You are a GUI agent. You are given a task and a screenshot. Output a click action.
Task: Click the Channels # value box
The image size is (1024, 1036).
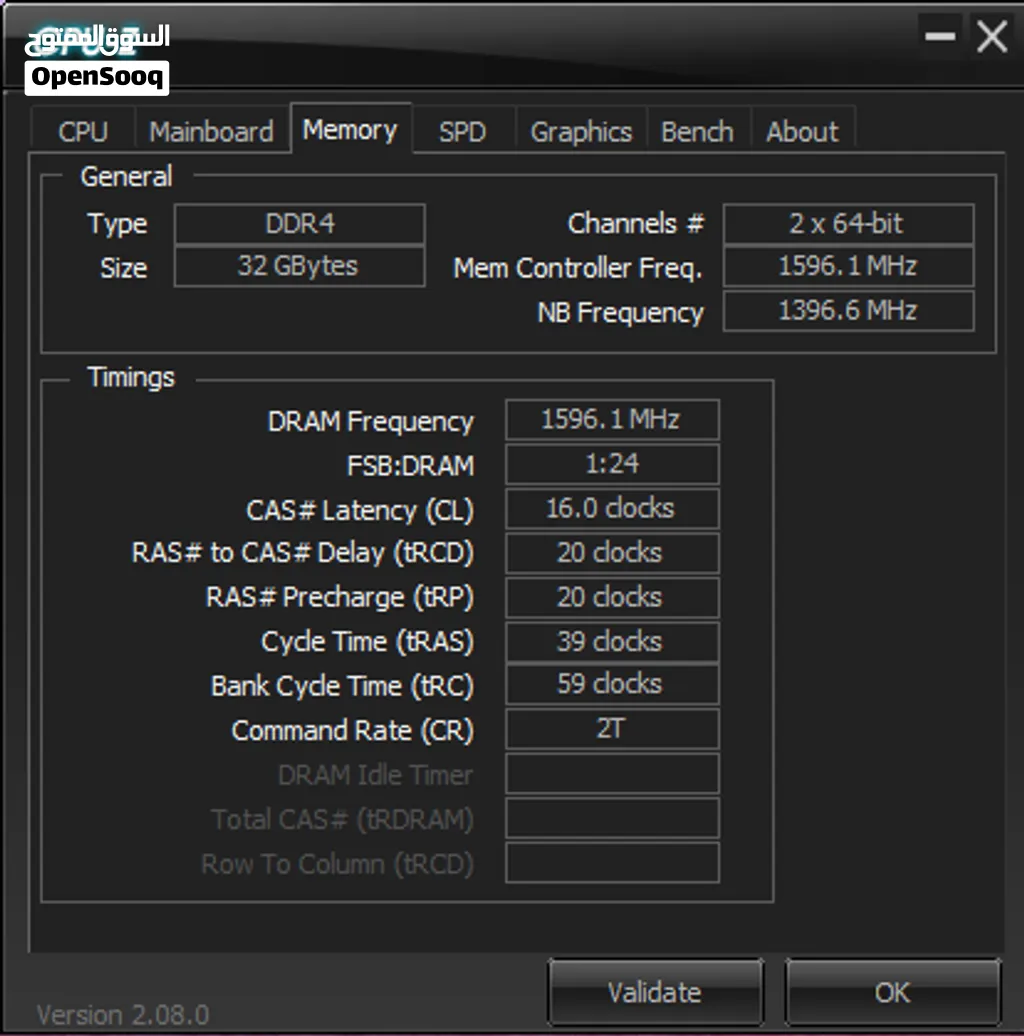pyautogui.click(x=848, y=224)
